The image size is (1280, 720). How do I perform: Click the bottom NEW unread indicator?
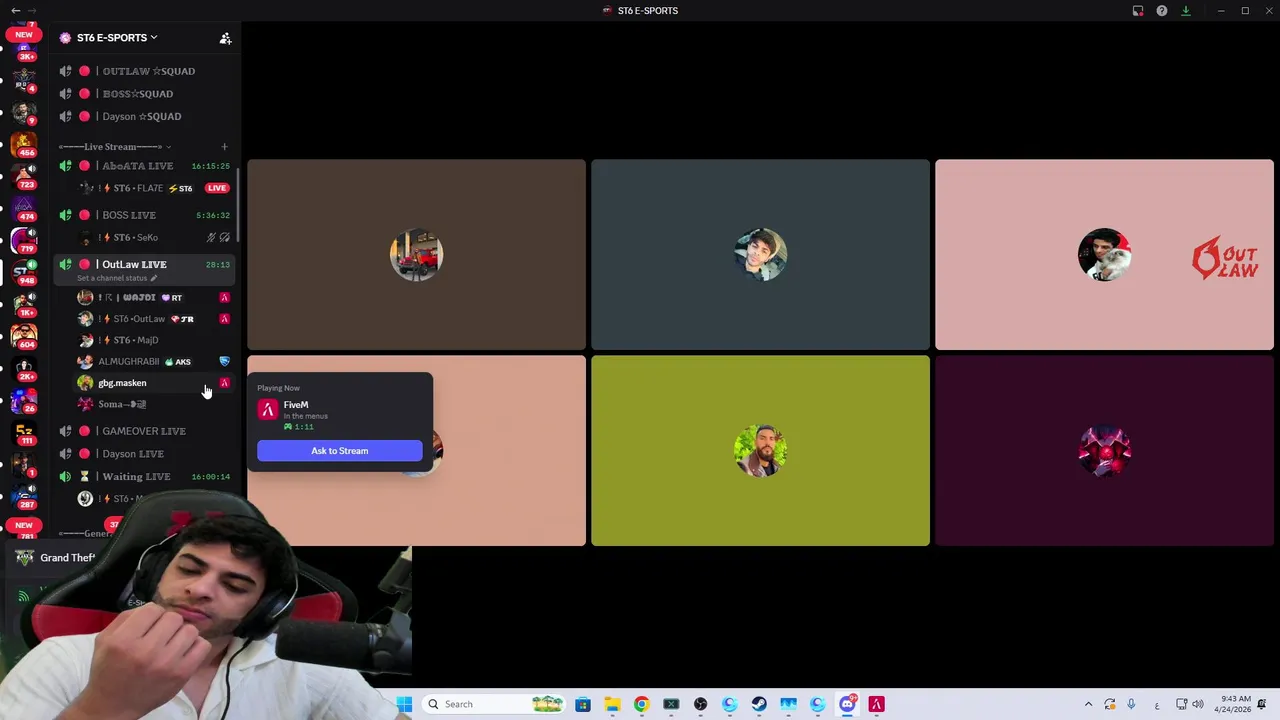click(23, 525)
